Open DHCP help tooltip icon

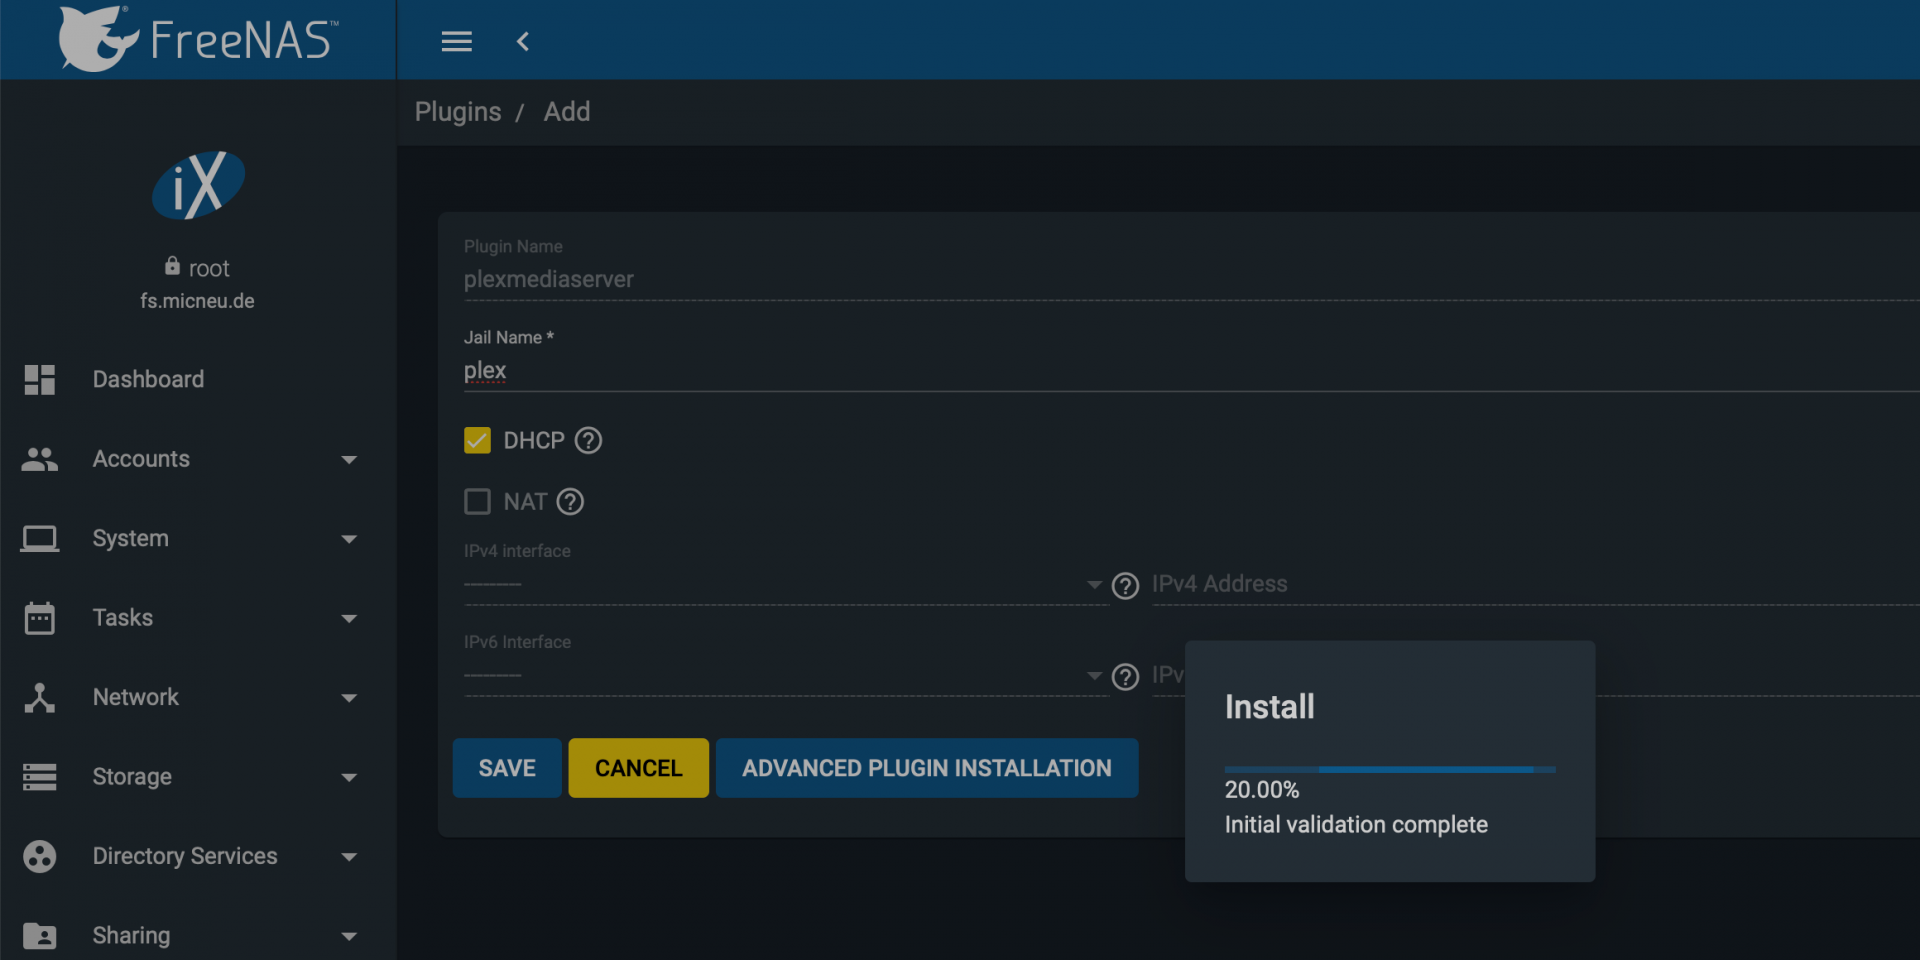point(589,441)
